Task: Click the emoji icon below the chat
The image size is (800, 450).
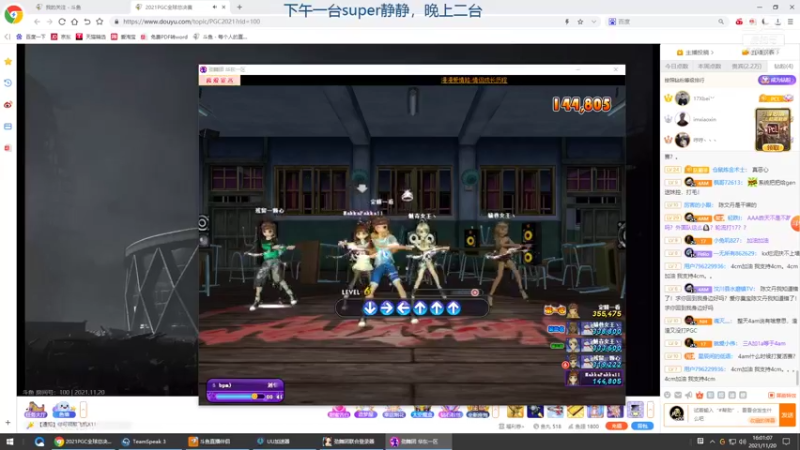Action: [x=667, y=395]
